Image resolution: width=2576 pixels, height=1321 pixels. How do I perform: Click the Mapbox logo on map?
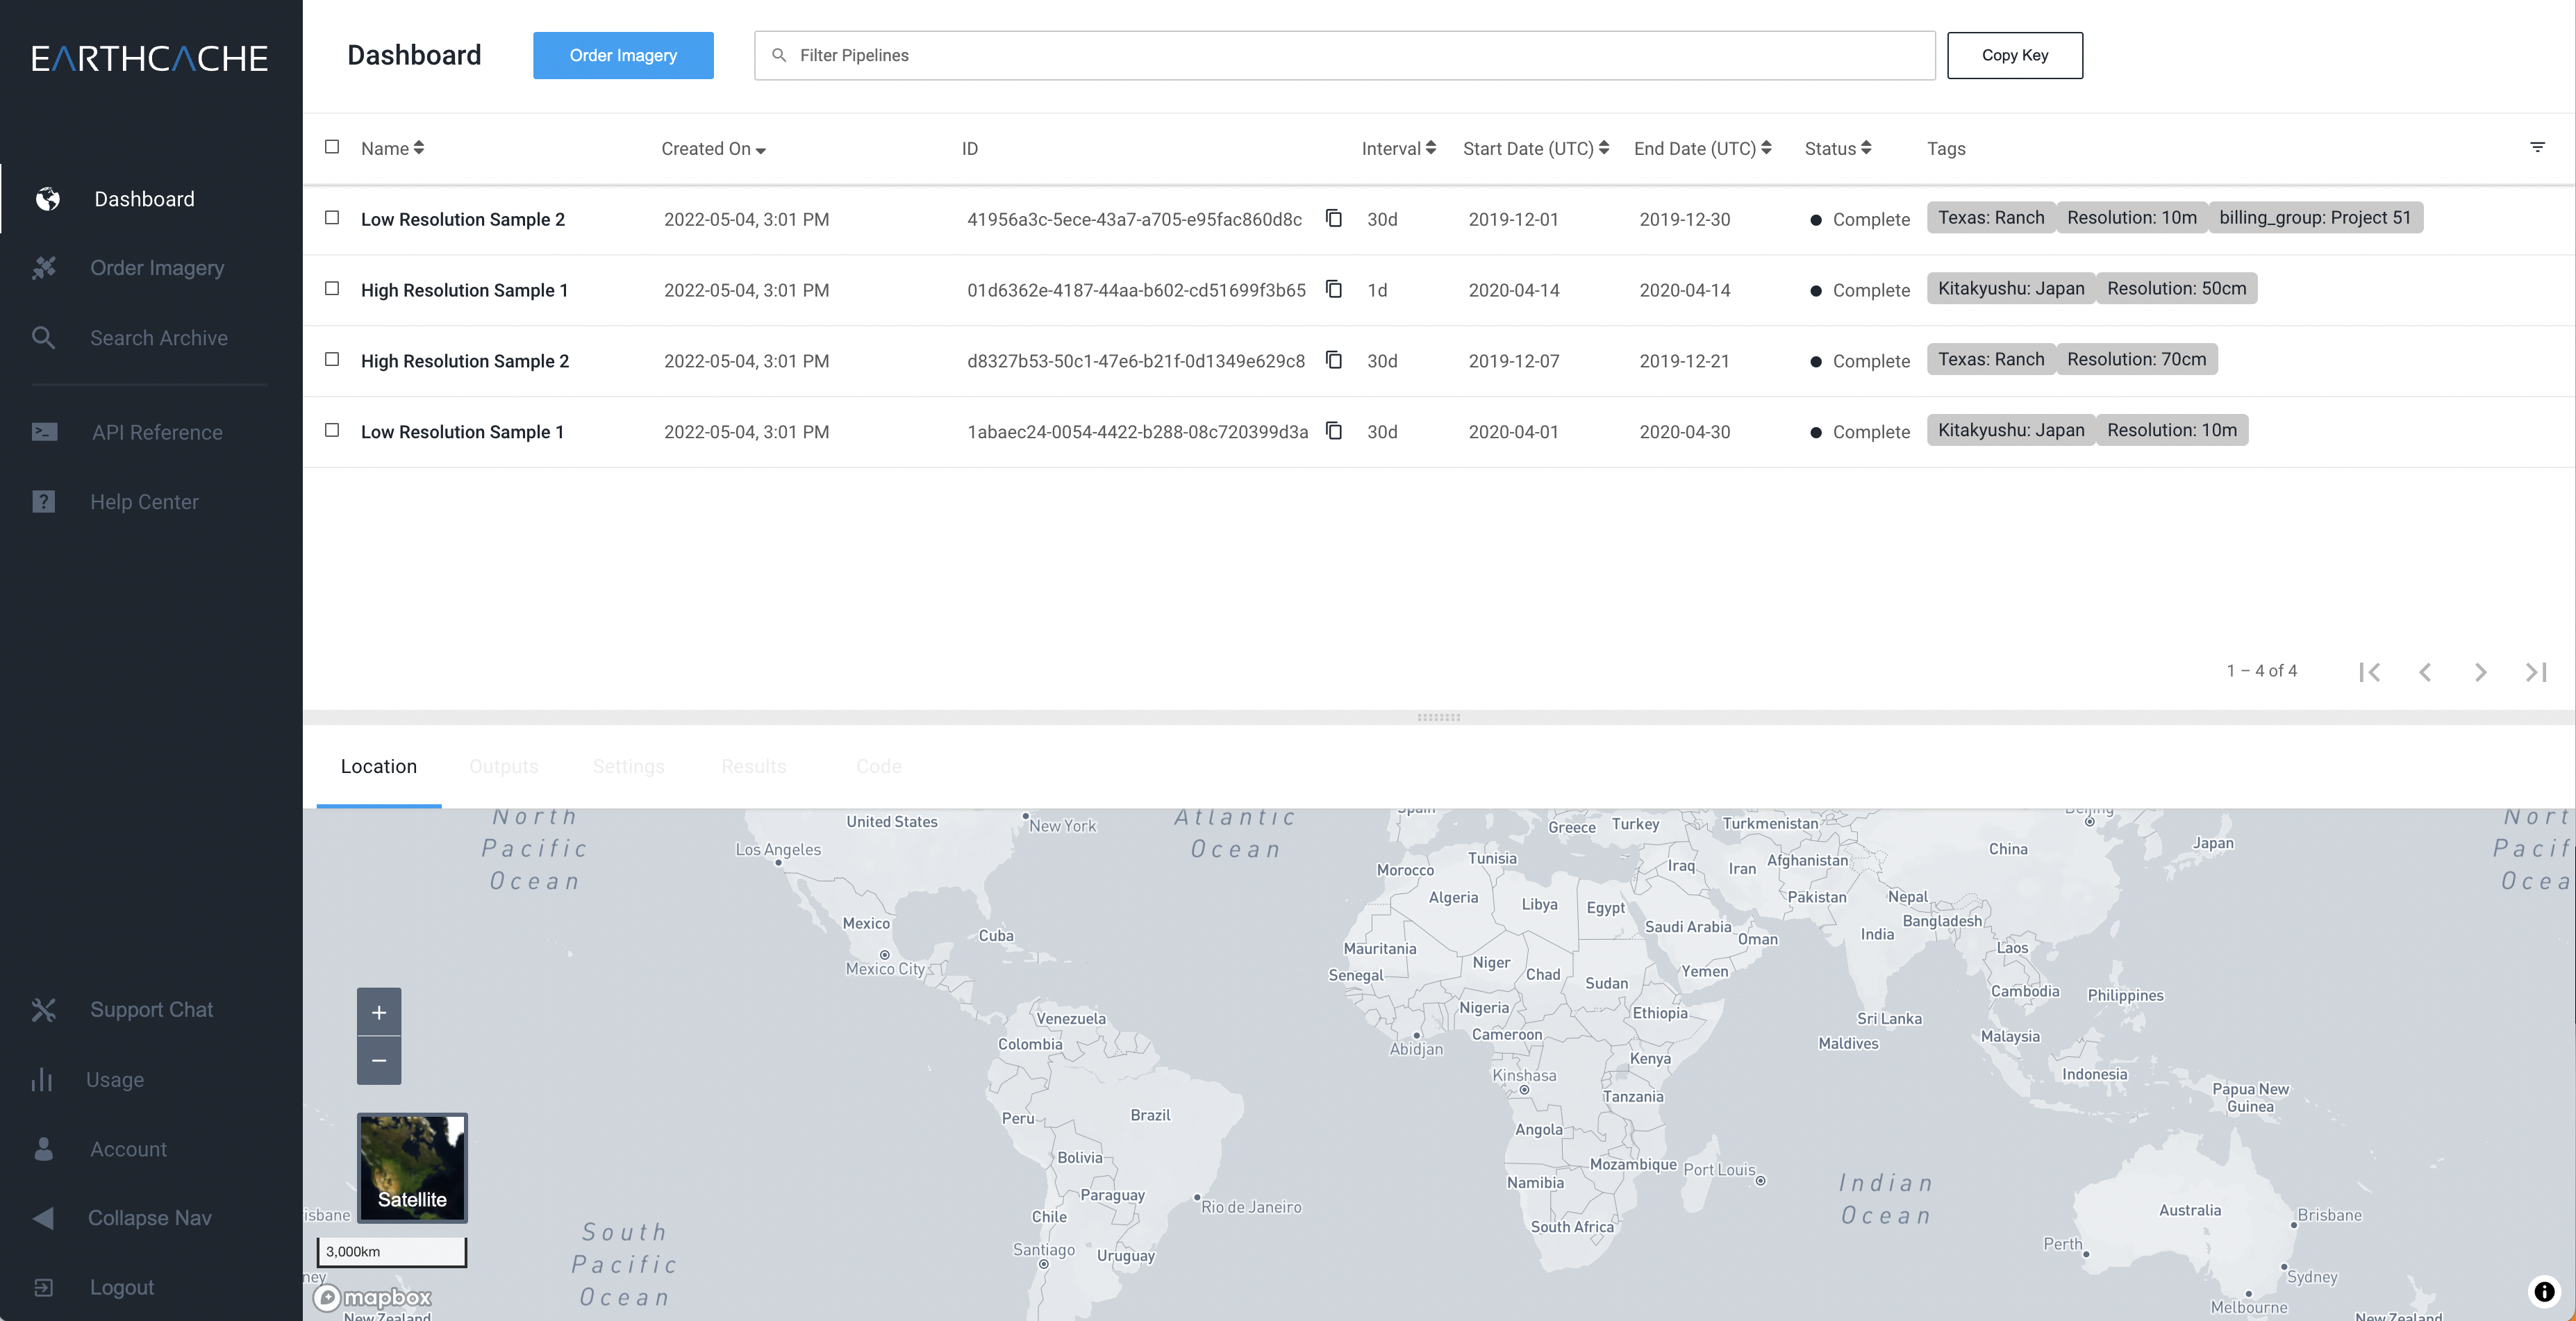(372, 1298)
